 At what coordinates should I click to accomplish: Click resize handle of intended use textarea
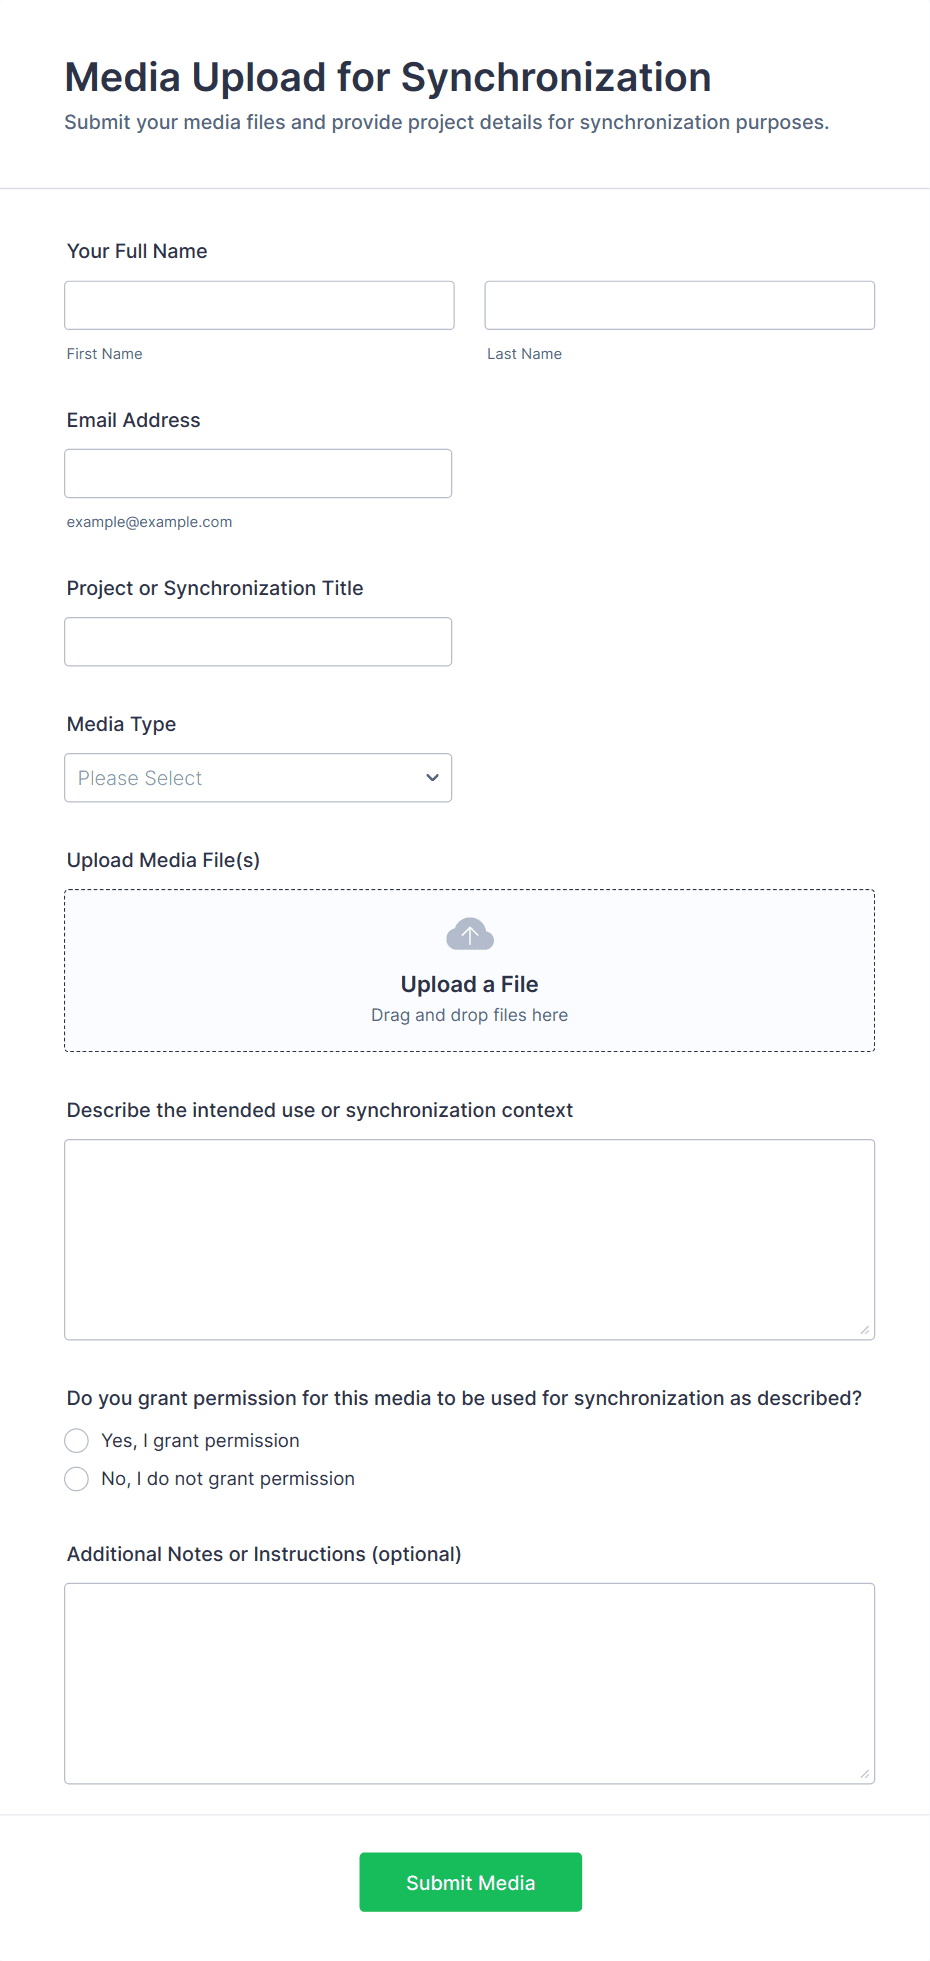pyautogui.click(x=865, y=1330)
